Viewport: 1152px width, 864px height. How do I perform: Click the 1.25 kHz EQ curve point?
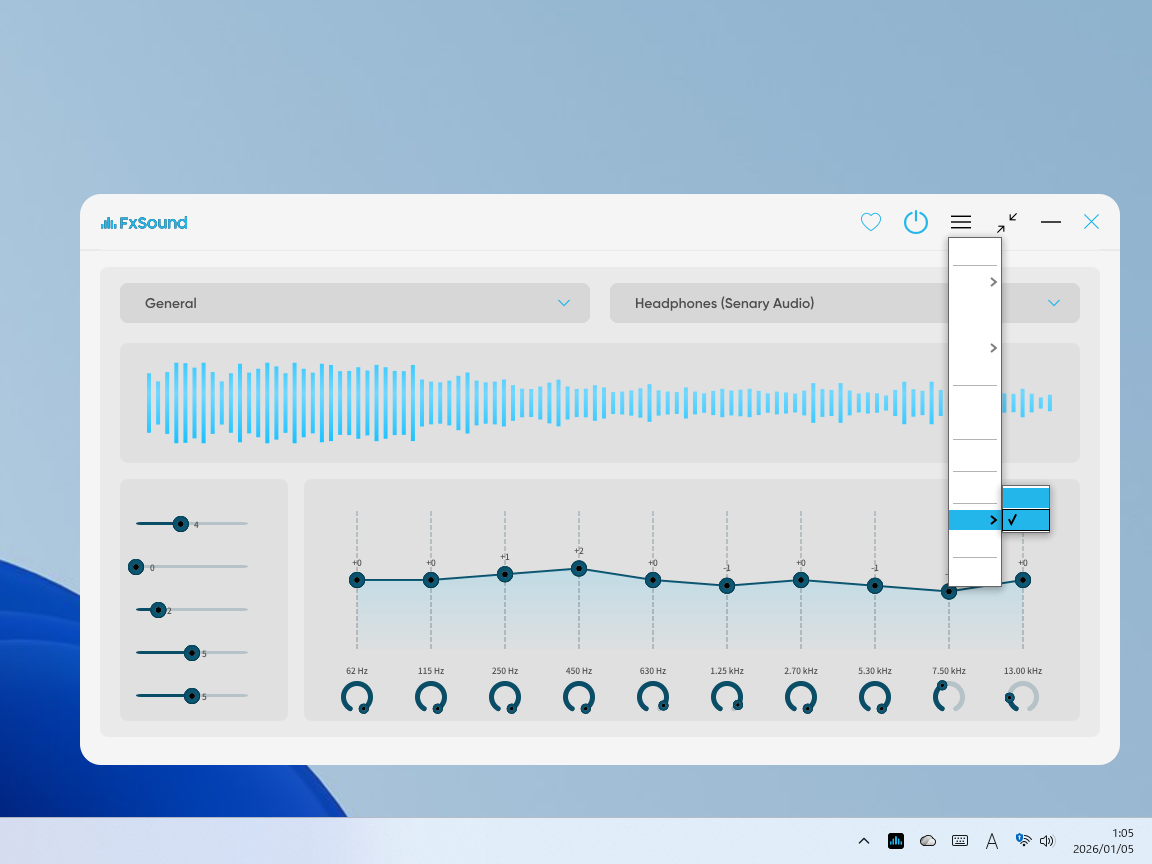click(x=727, y=586)
